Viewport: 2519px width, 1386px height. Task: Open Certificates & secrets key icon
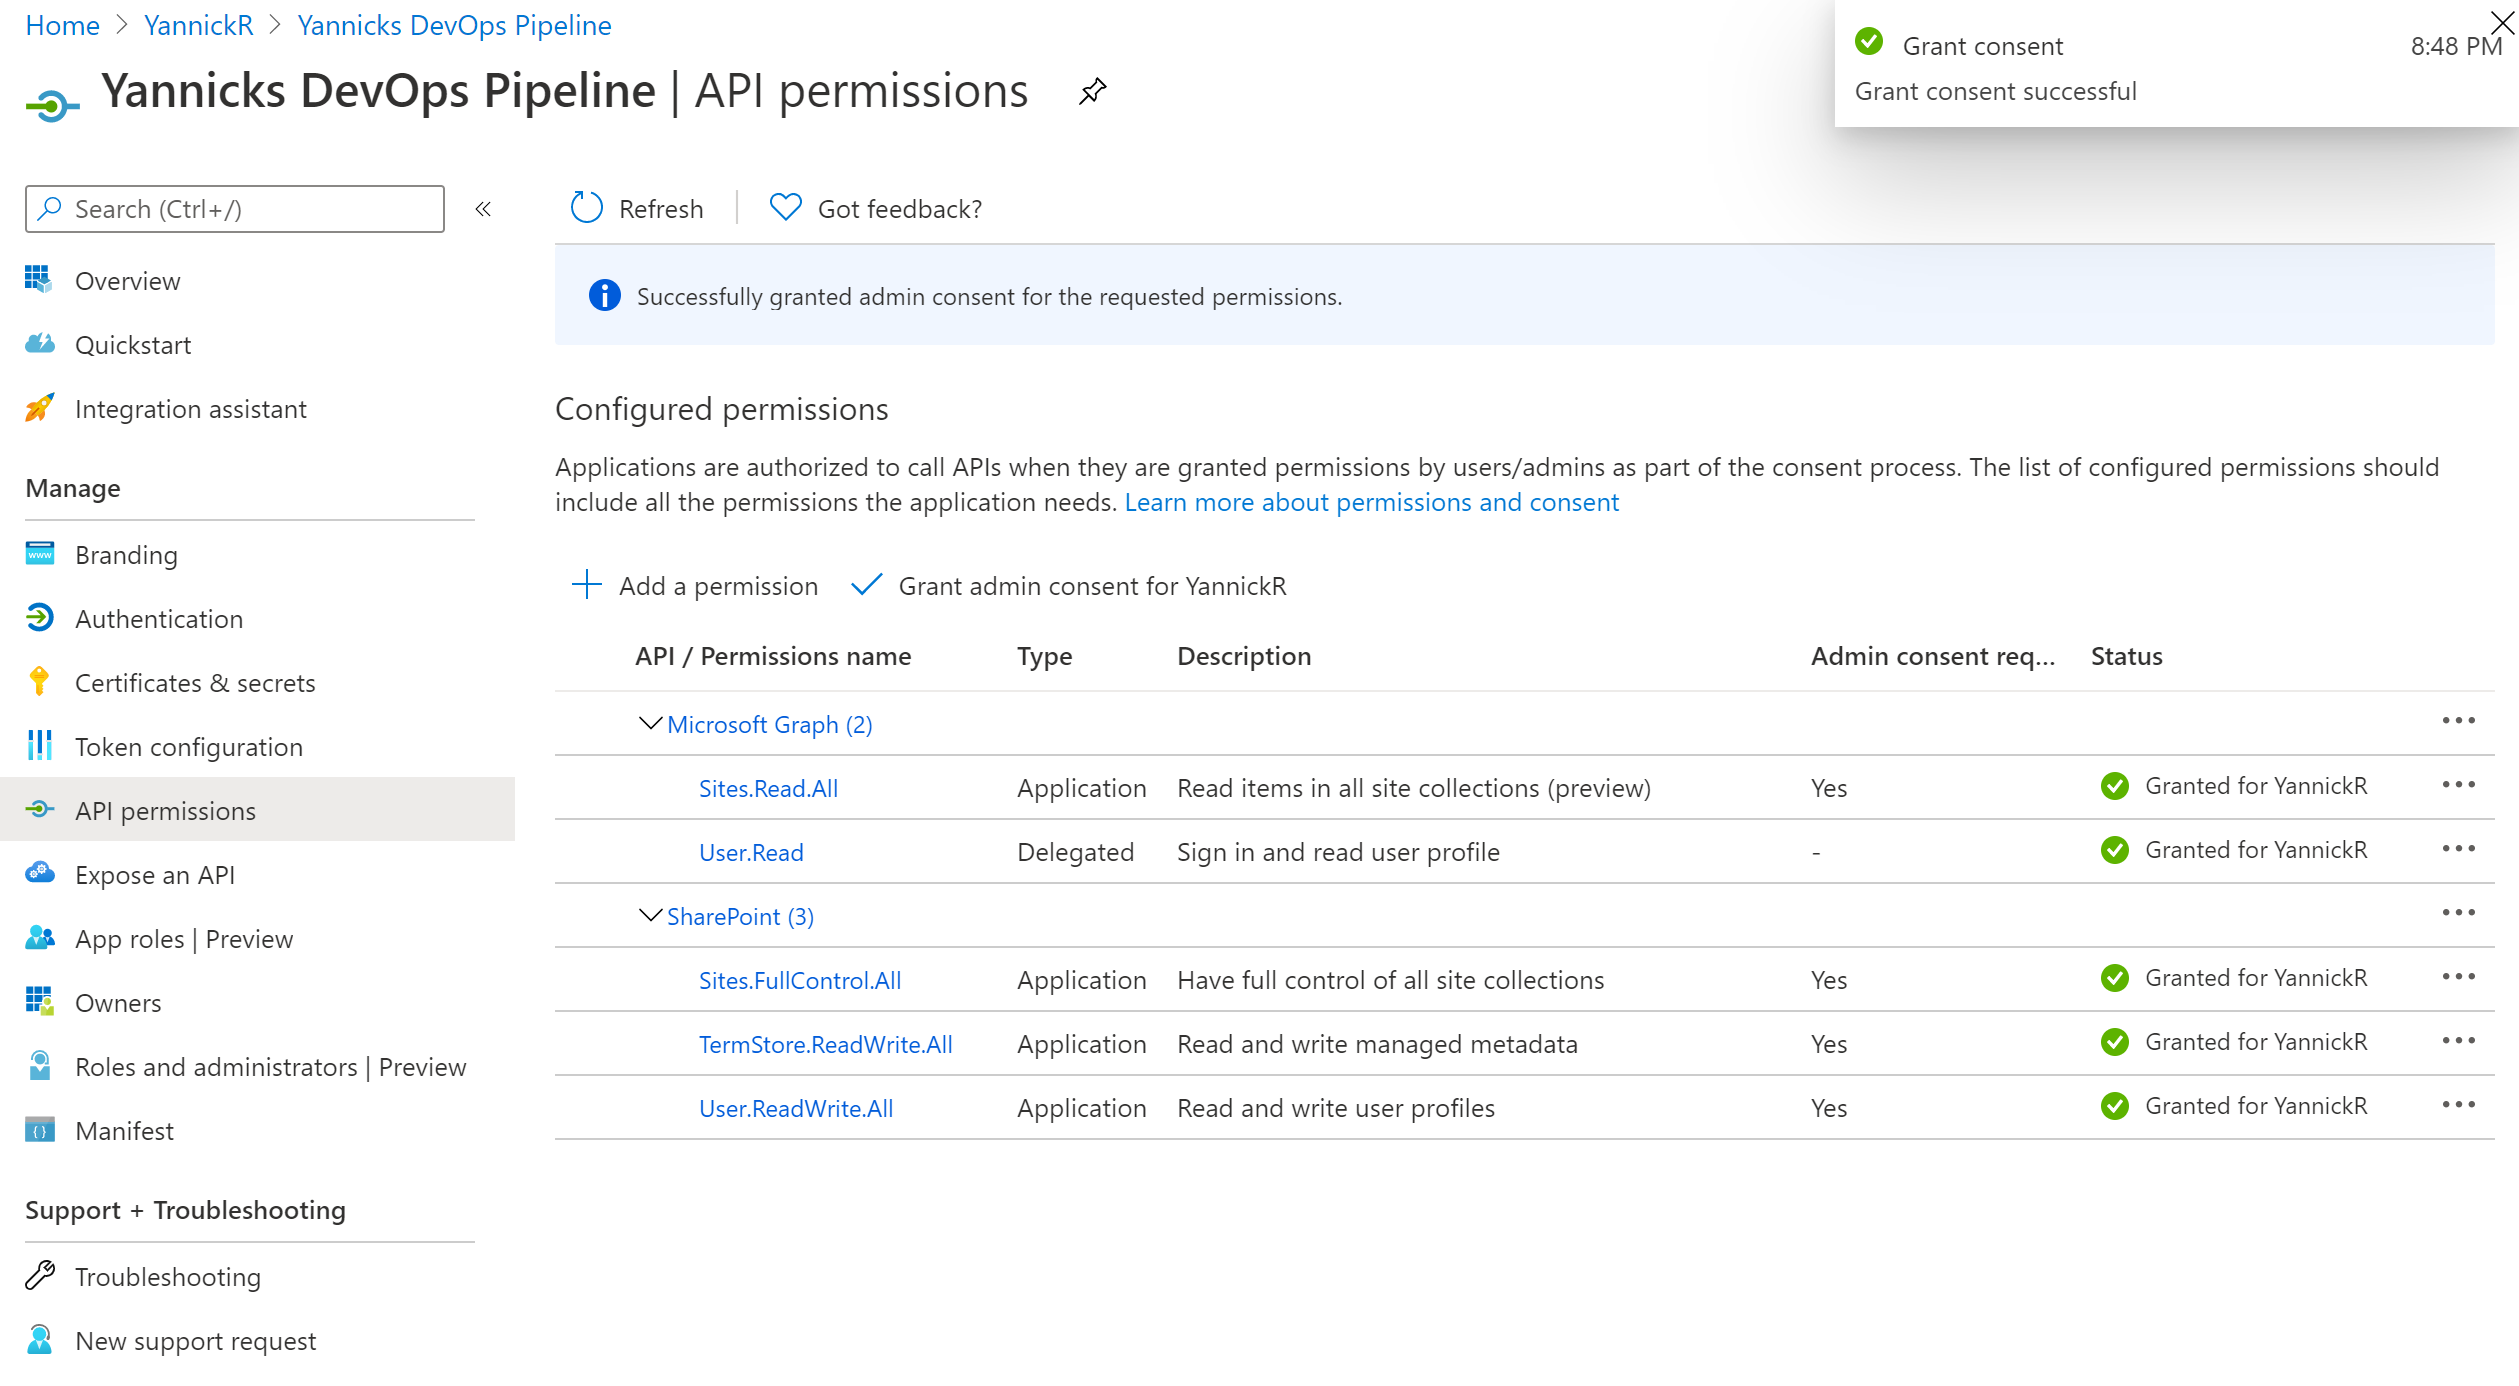coord(39,682)
